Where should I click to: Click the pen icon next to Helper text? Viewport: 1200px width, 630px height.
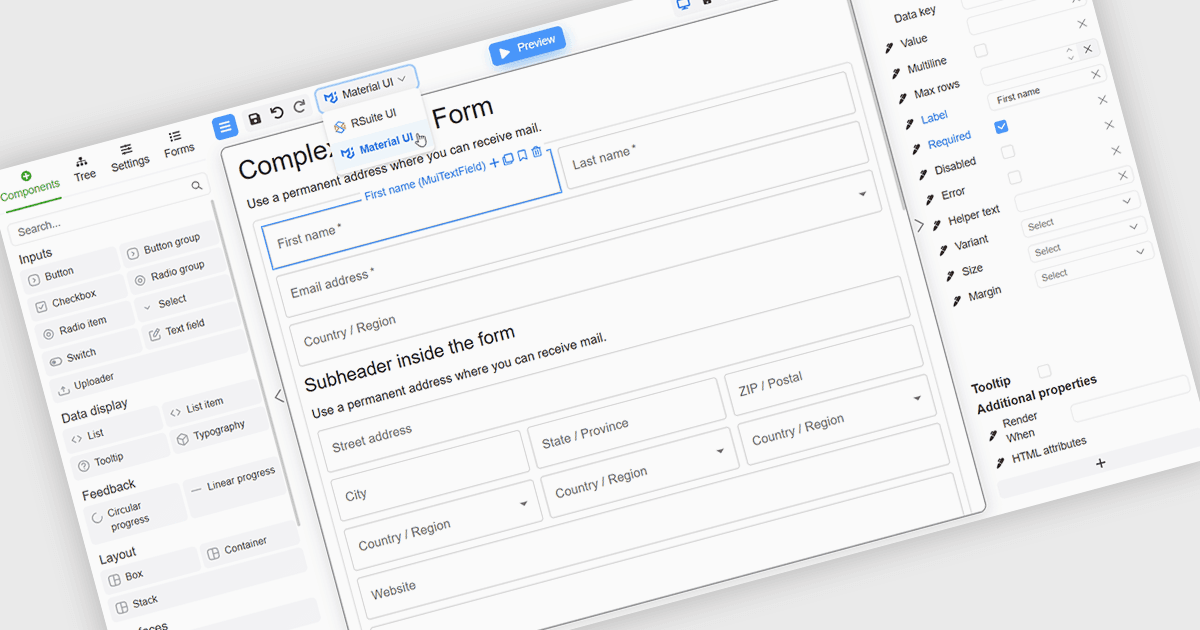[938, 223]
